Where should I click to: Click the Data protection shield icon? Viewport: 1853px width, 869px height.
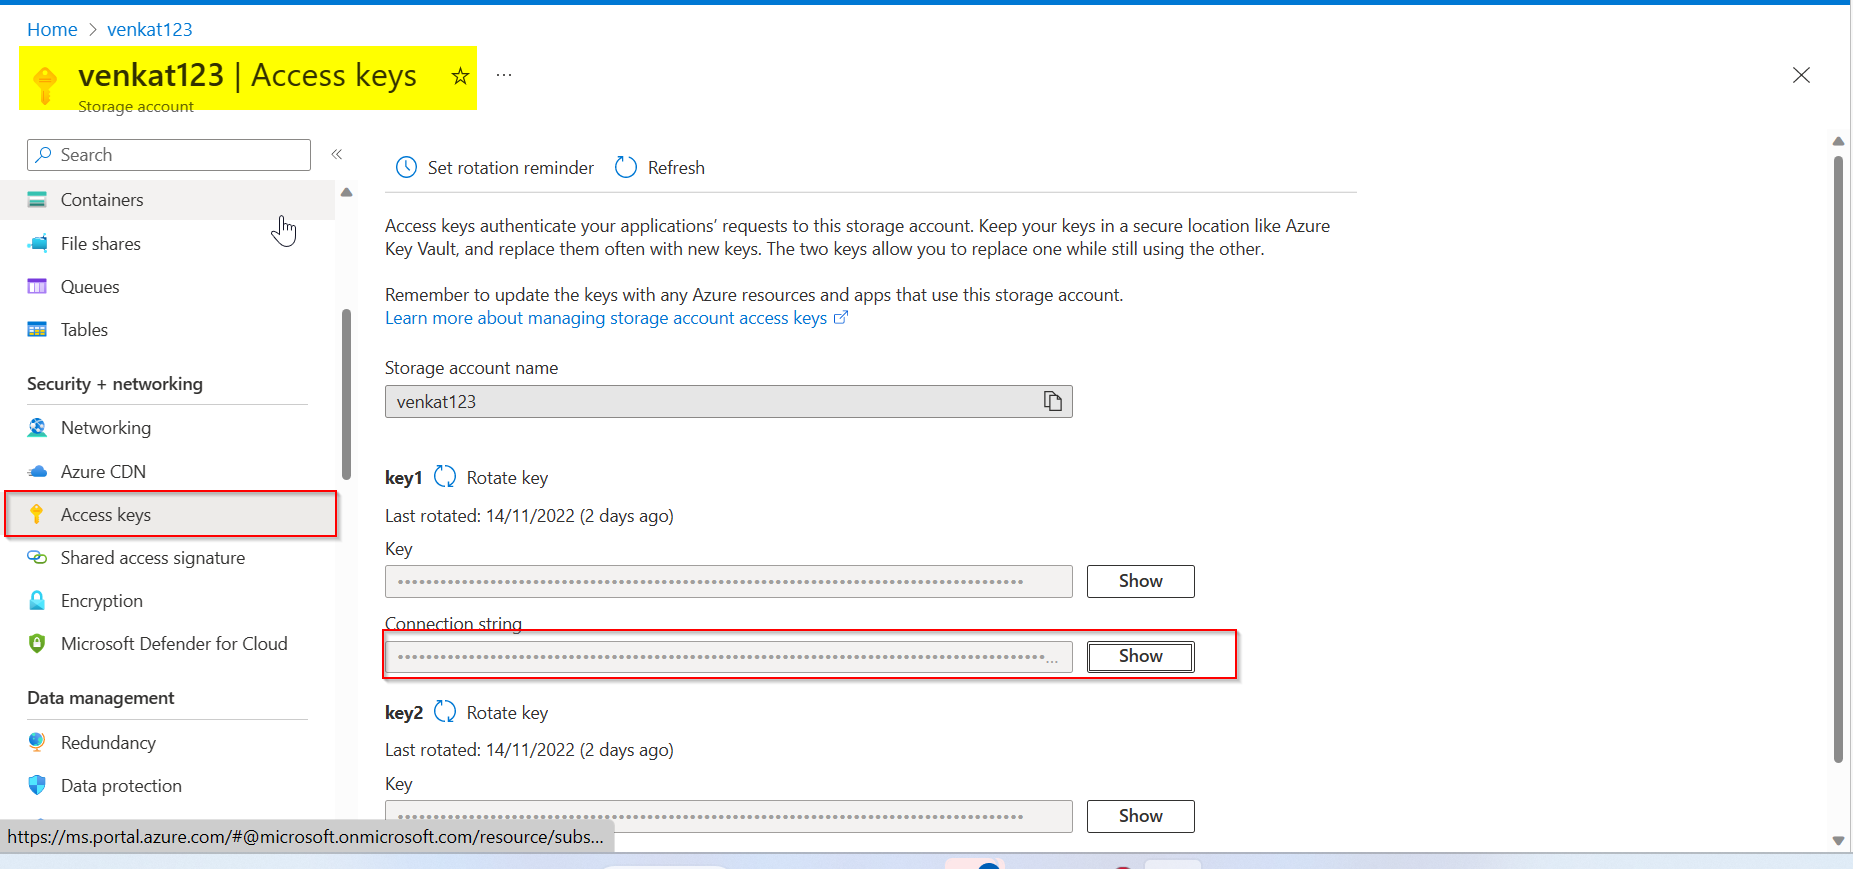coord(37,786)
